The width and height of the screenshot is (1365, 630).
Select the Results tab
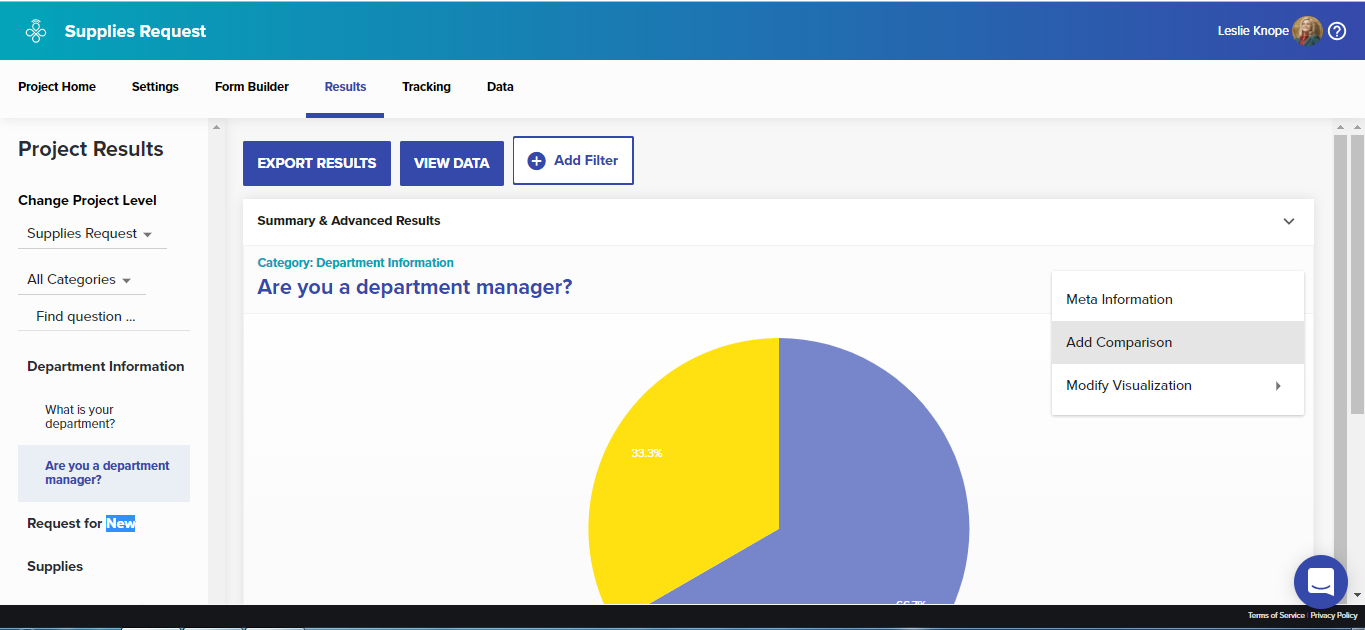pyautogui.click(x=345, y=87)
